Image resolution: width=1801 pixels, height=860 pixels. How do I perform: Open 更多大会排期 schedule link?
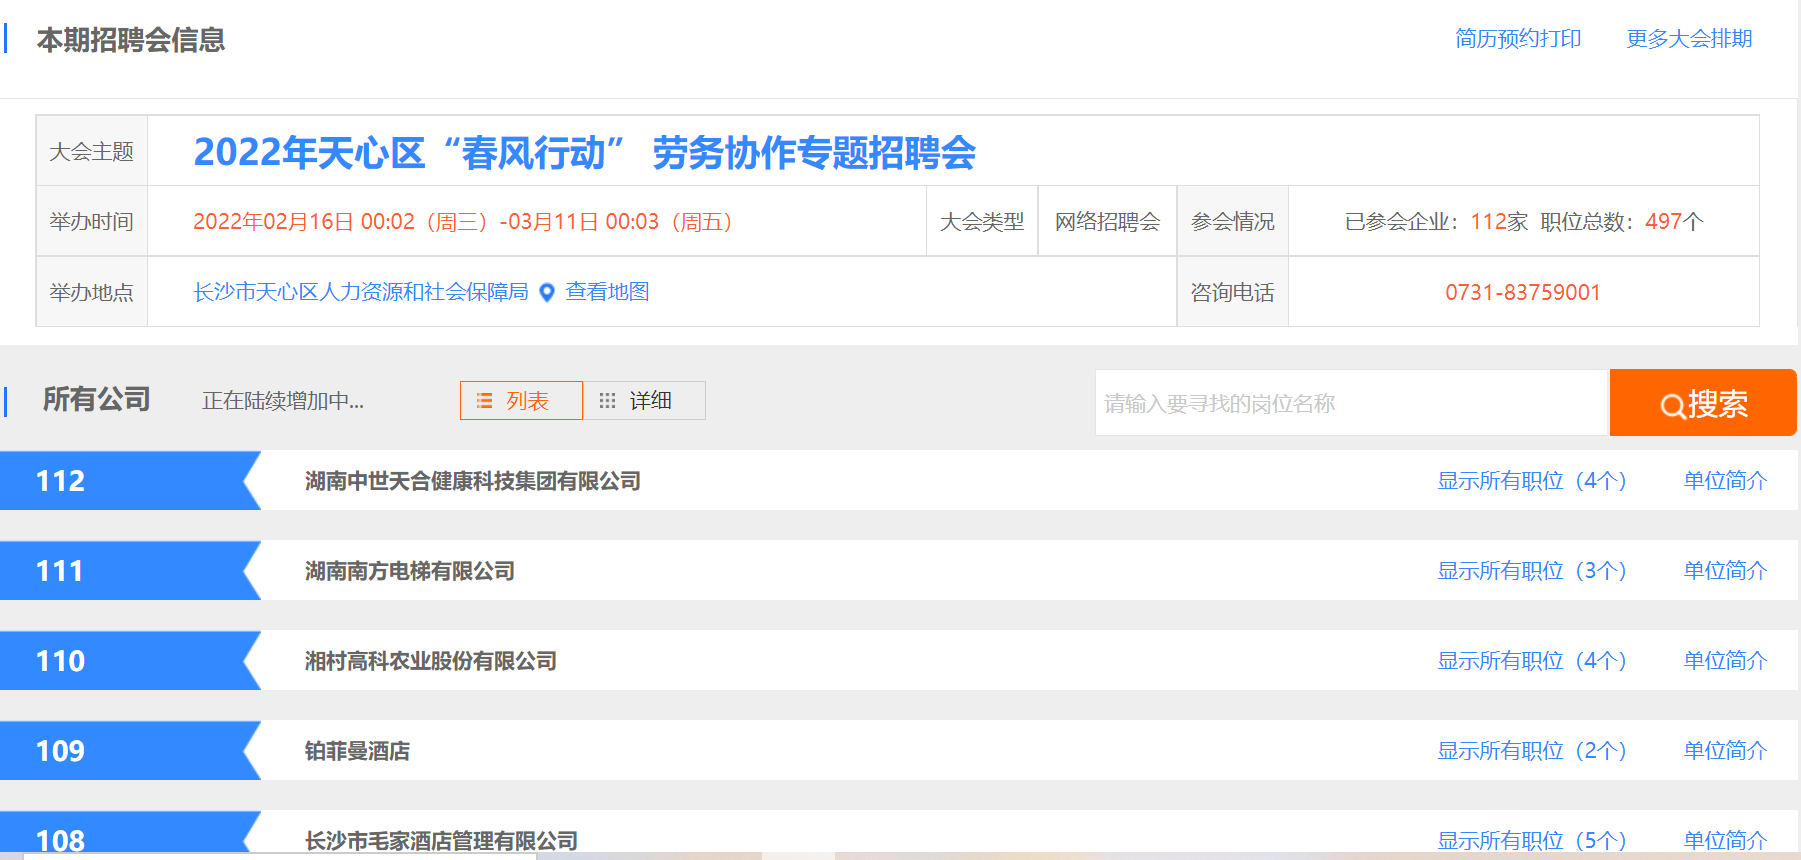pos(1688,39)
